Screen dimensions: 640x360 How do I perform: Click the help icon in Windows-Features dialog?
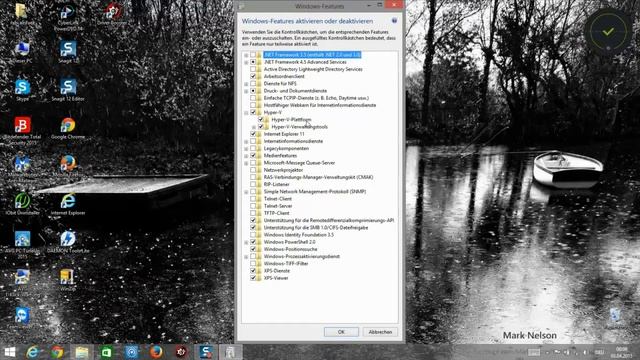(394, 20)
